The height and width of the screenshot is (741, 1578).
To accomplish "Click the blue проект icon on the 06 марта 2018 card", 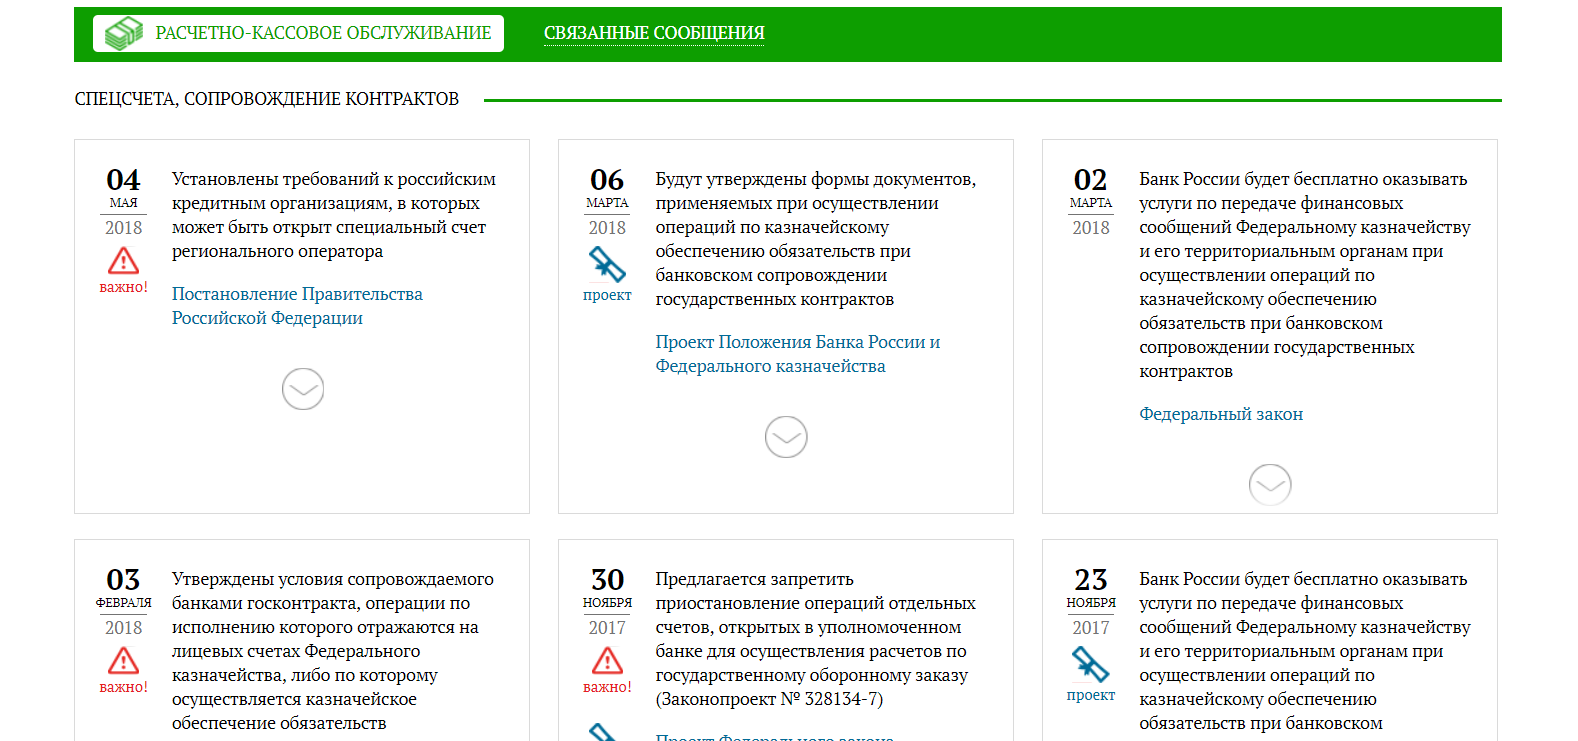I will coord(607,264).
